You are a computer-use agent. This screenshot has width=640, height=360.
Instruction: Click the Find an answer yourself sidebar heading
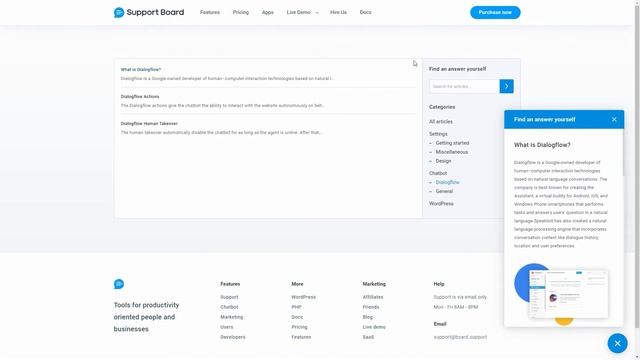click(x=458, y=69)
